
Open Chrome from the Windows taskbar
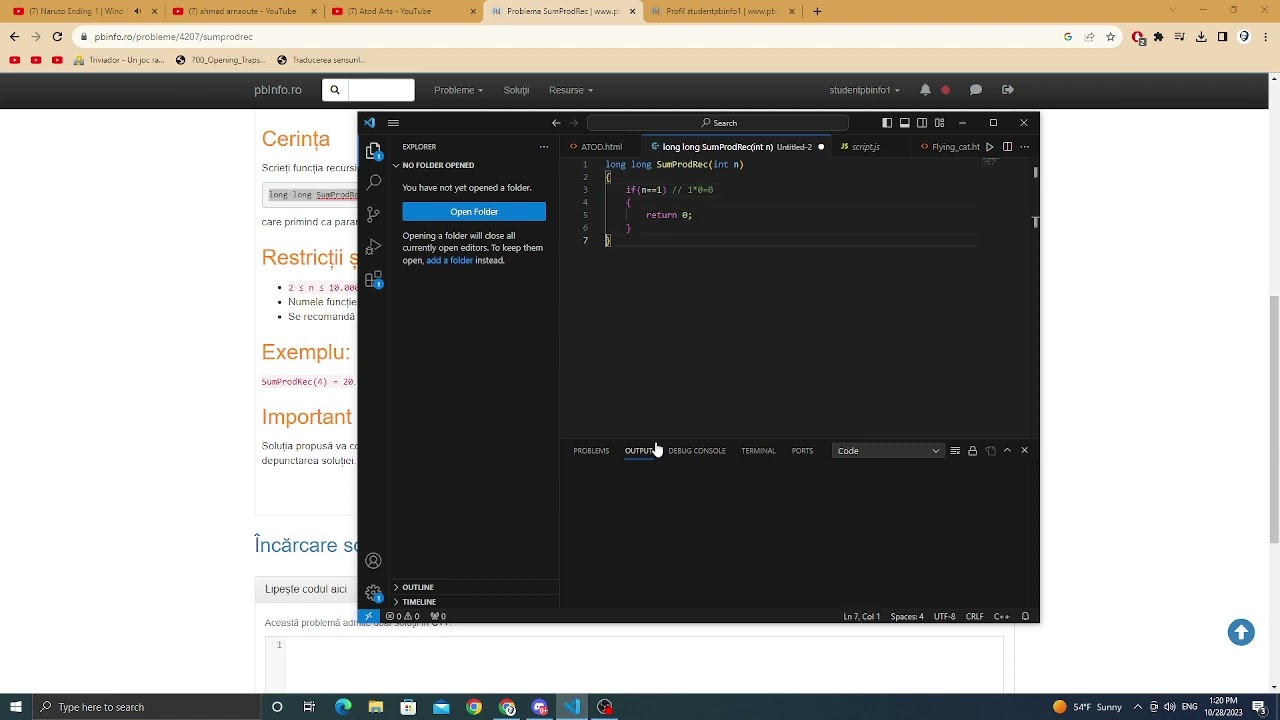tap(474, 707)
